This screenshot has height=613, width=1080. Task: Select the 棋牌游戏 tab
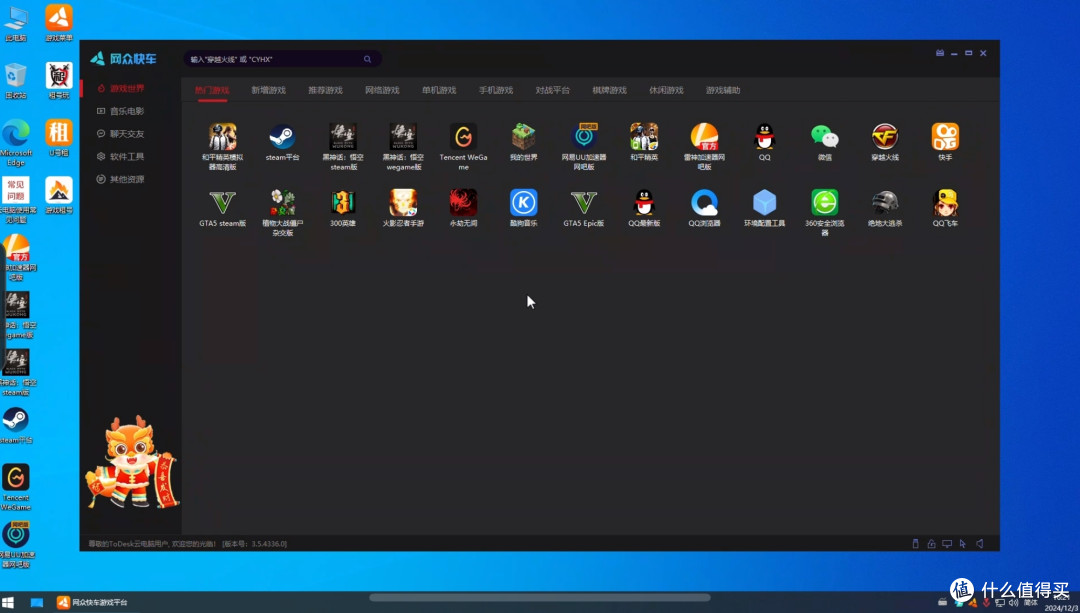(610, 90)
